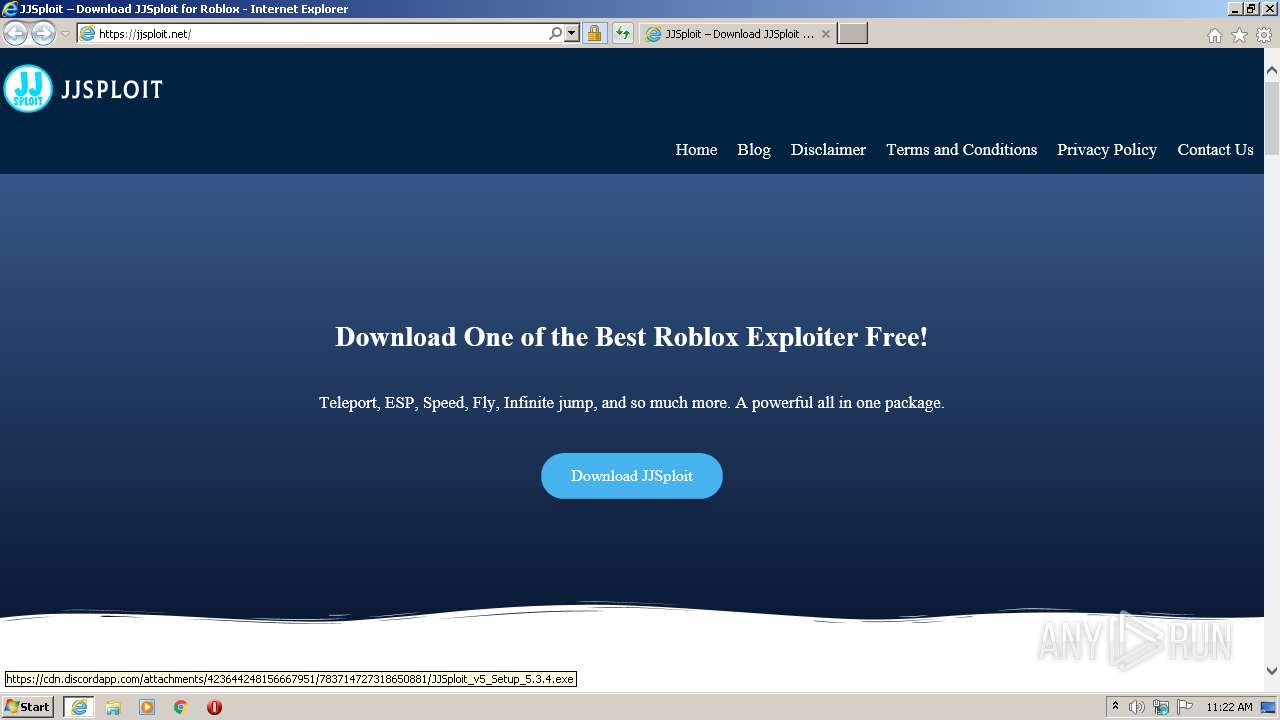Open the Contact Us page
Image resolution: width=1280 pixels, height=720 pixels.
point(1215,149)
